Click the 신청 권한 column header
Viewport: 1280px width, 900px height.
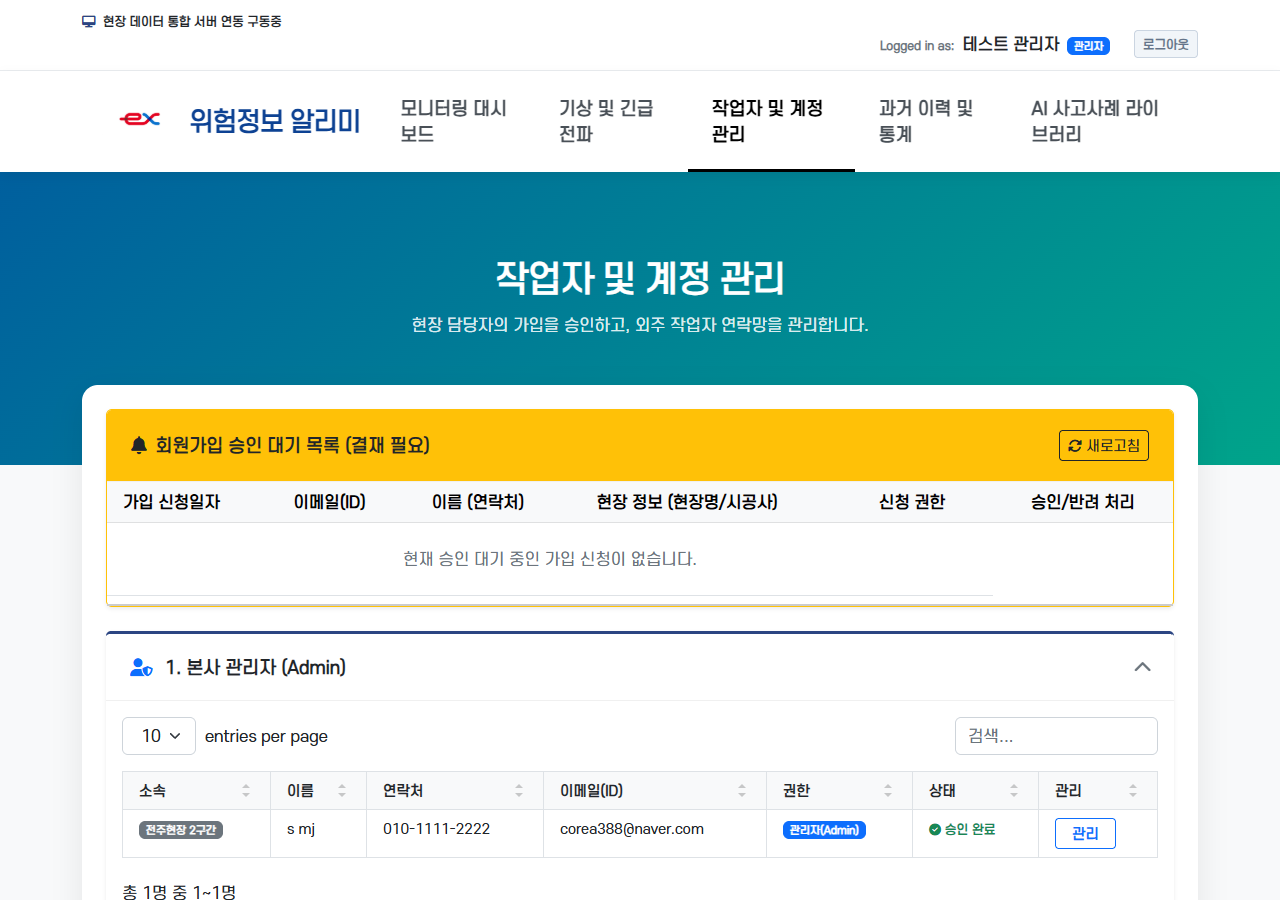[x=912, y=502]
